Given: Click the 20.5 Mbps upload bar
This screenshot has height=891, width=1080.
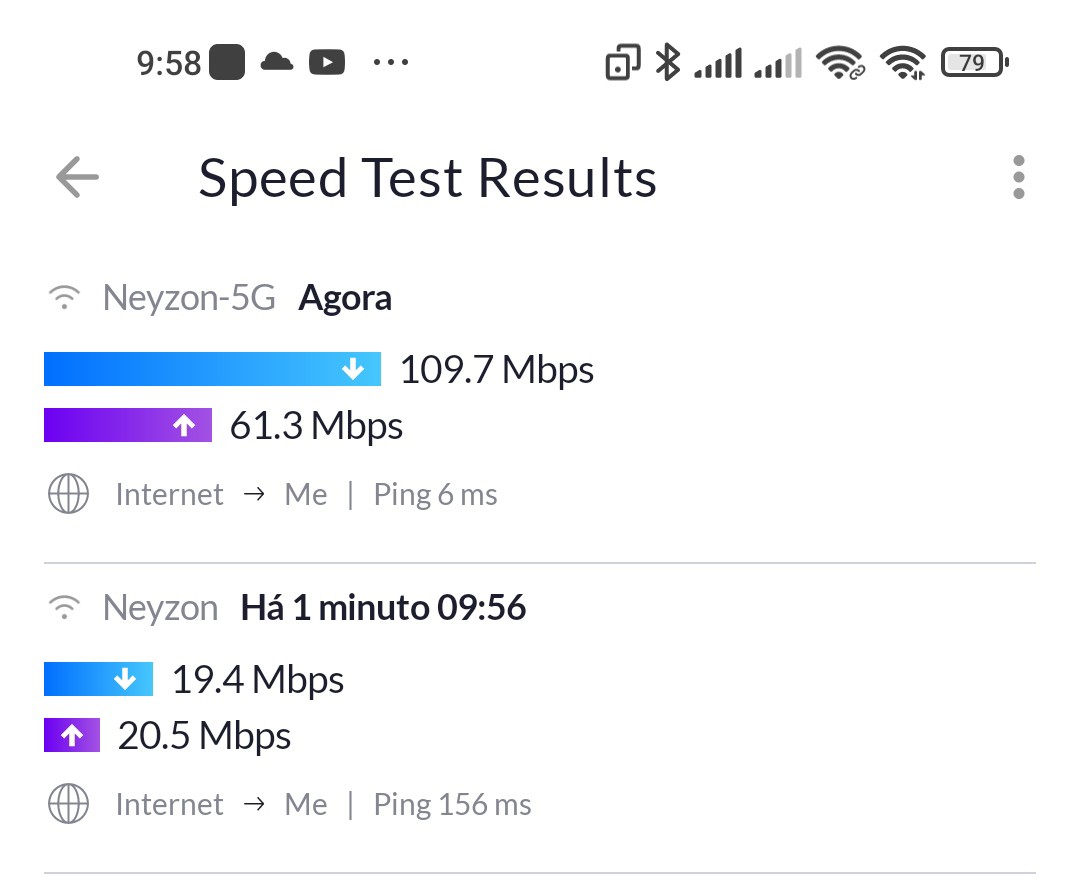Looking at the screenshot, I should pos(72,736).
